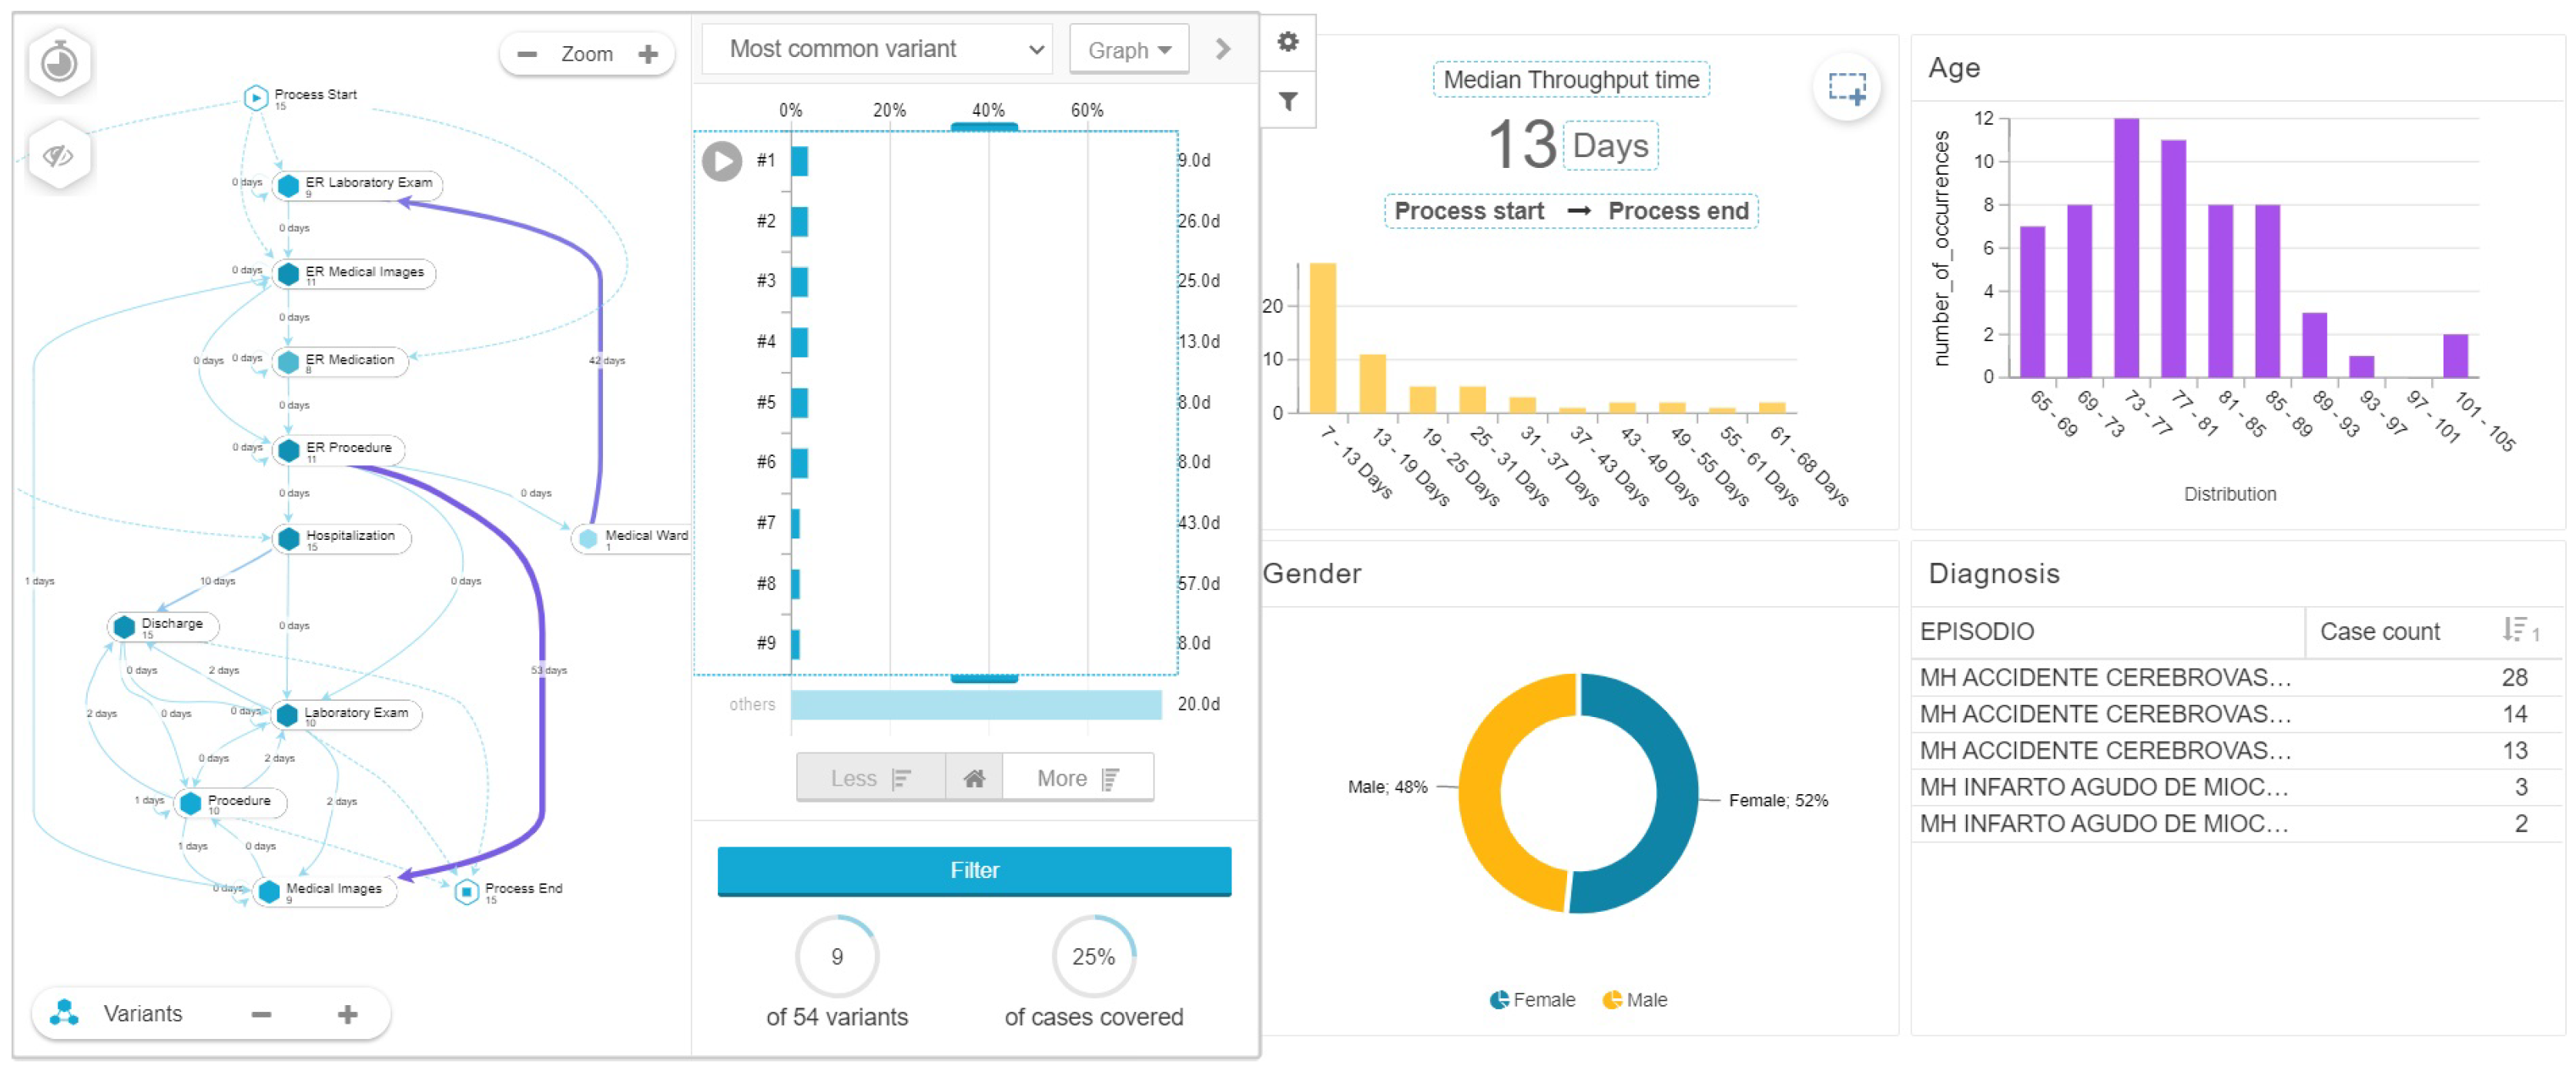
Task: Click the EPISODIO column header
Action: [x=1976, y=632]
